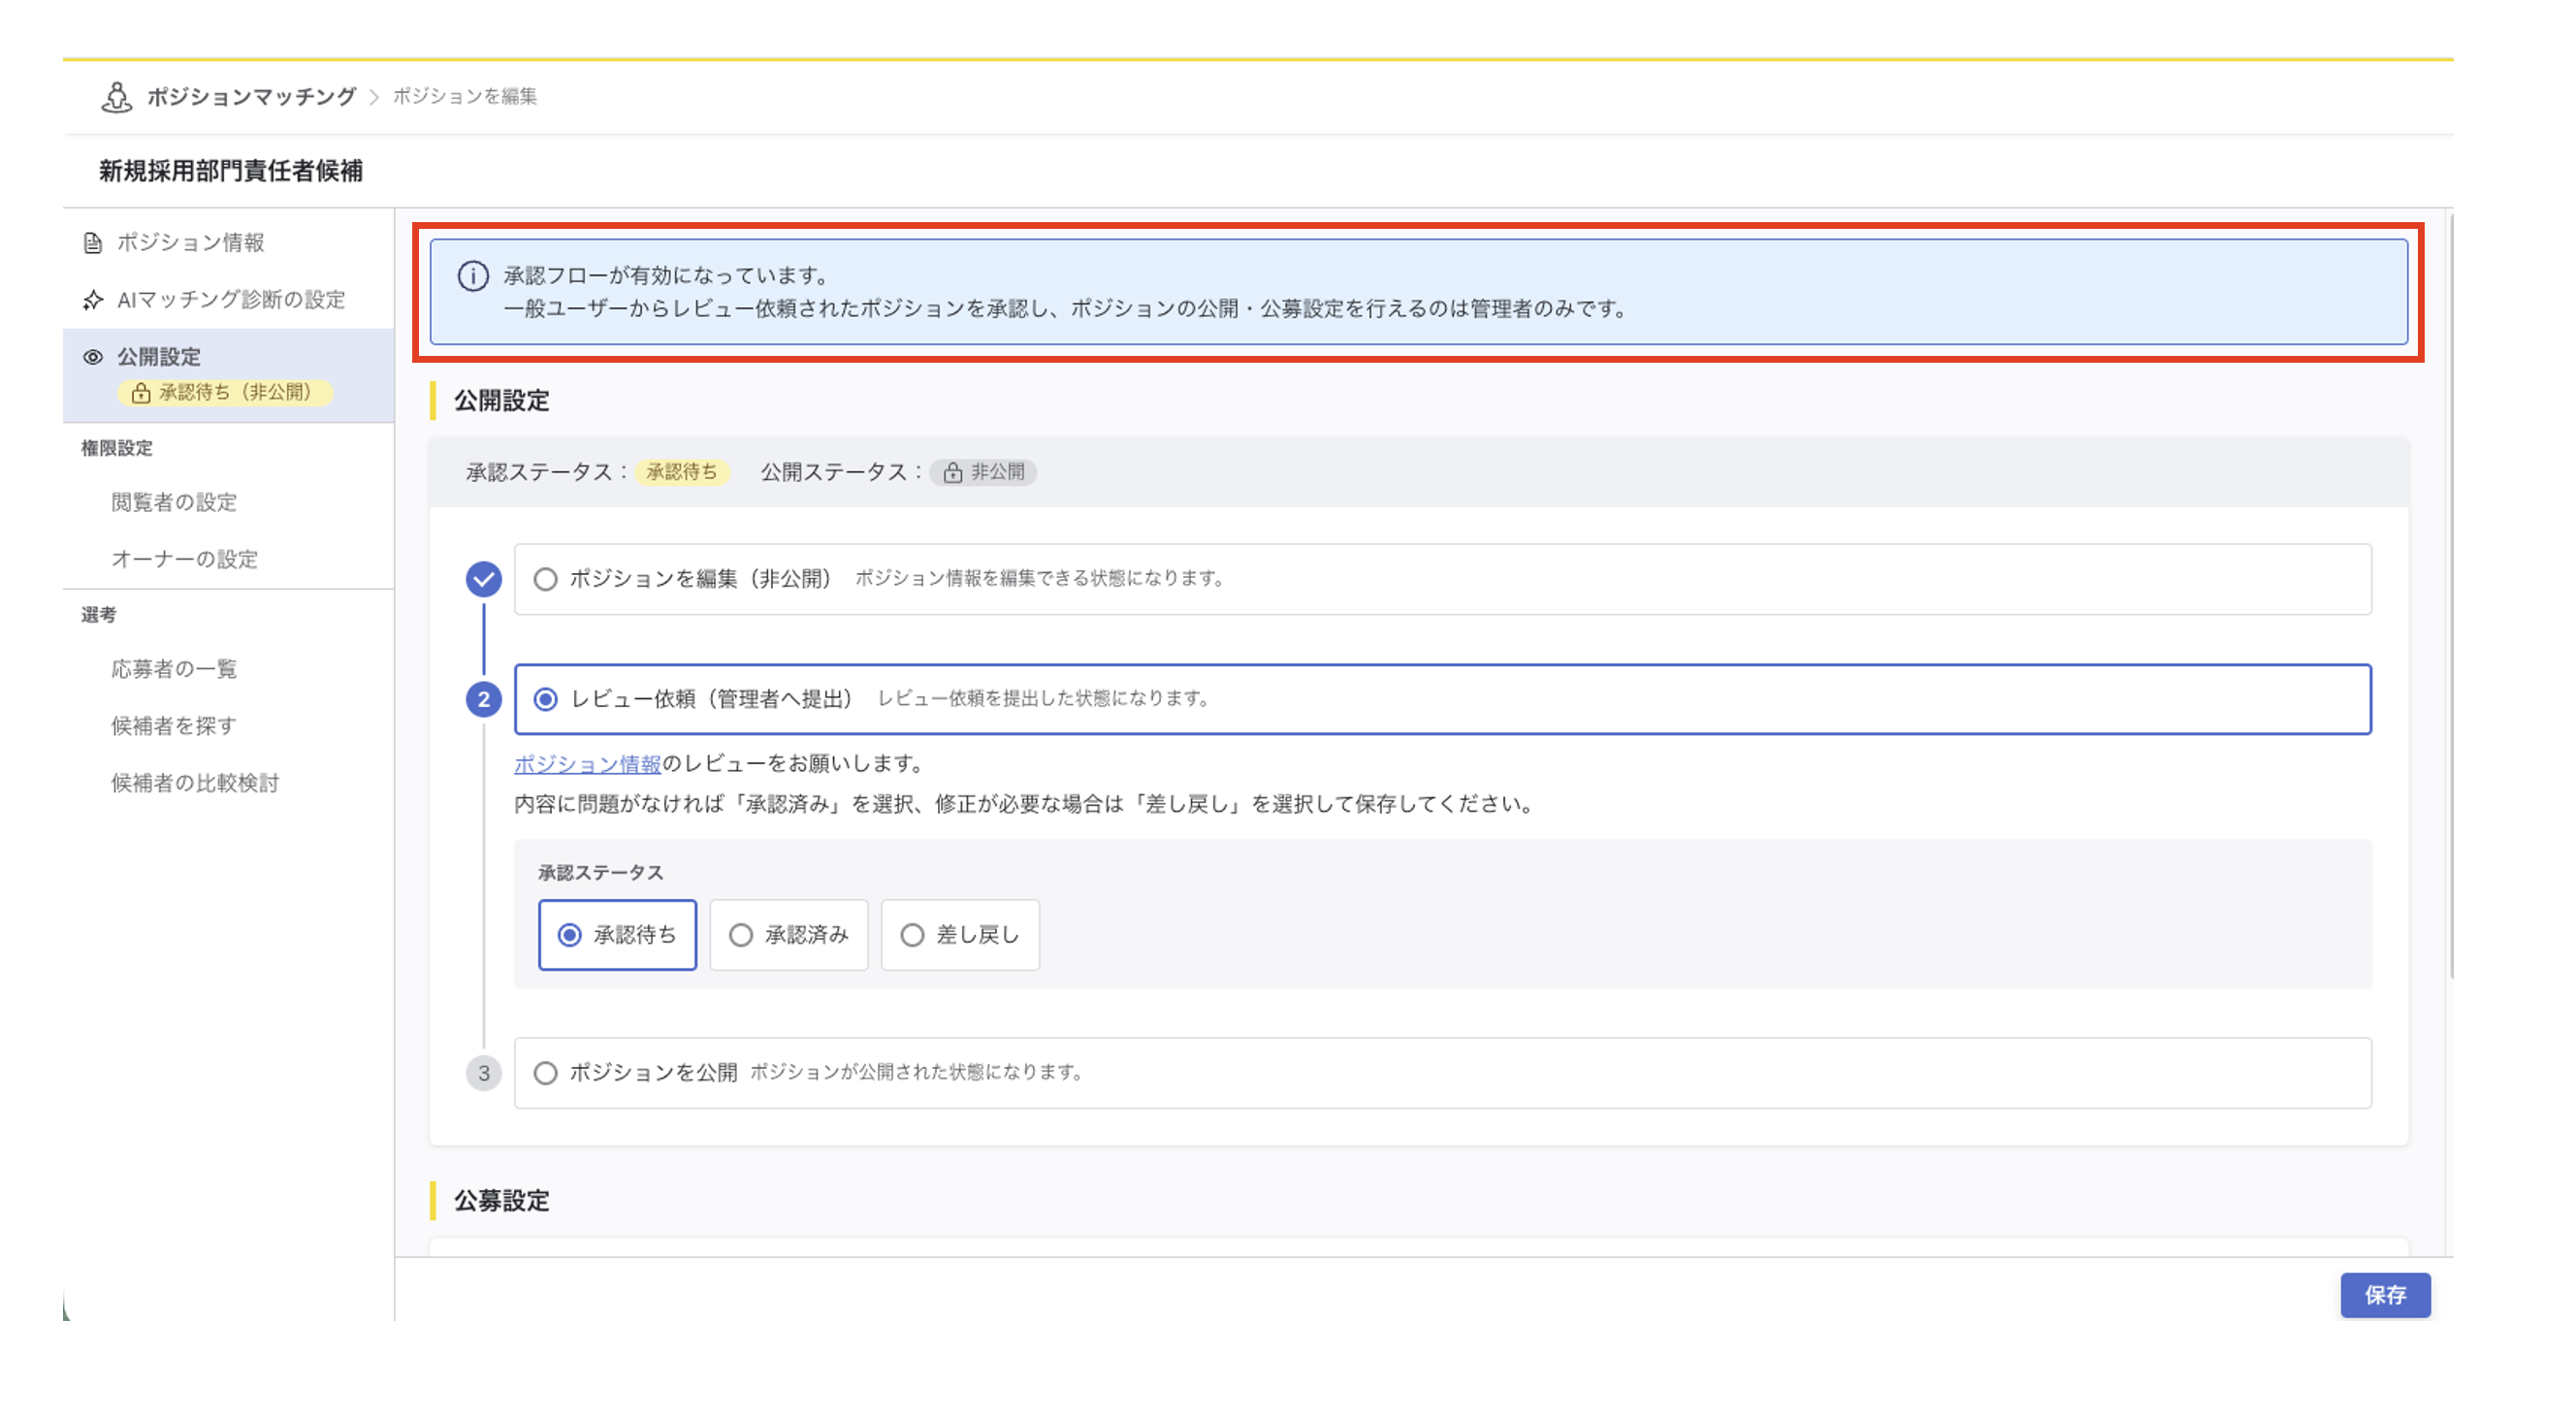Click the position matching person icon in breadcrumb
The width and height of the screenshot is (2576, 1414).
click(117, 97)
